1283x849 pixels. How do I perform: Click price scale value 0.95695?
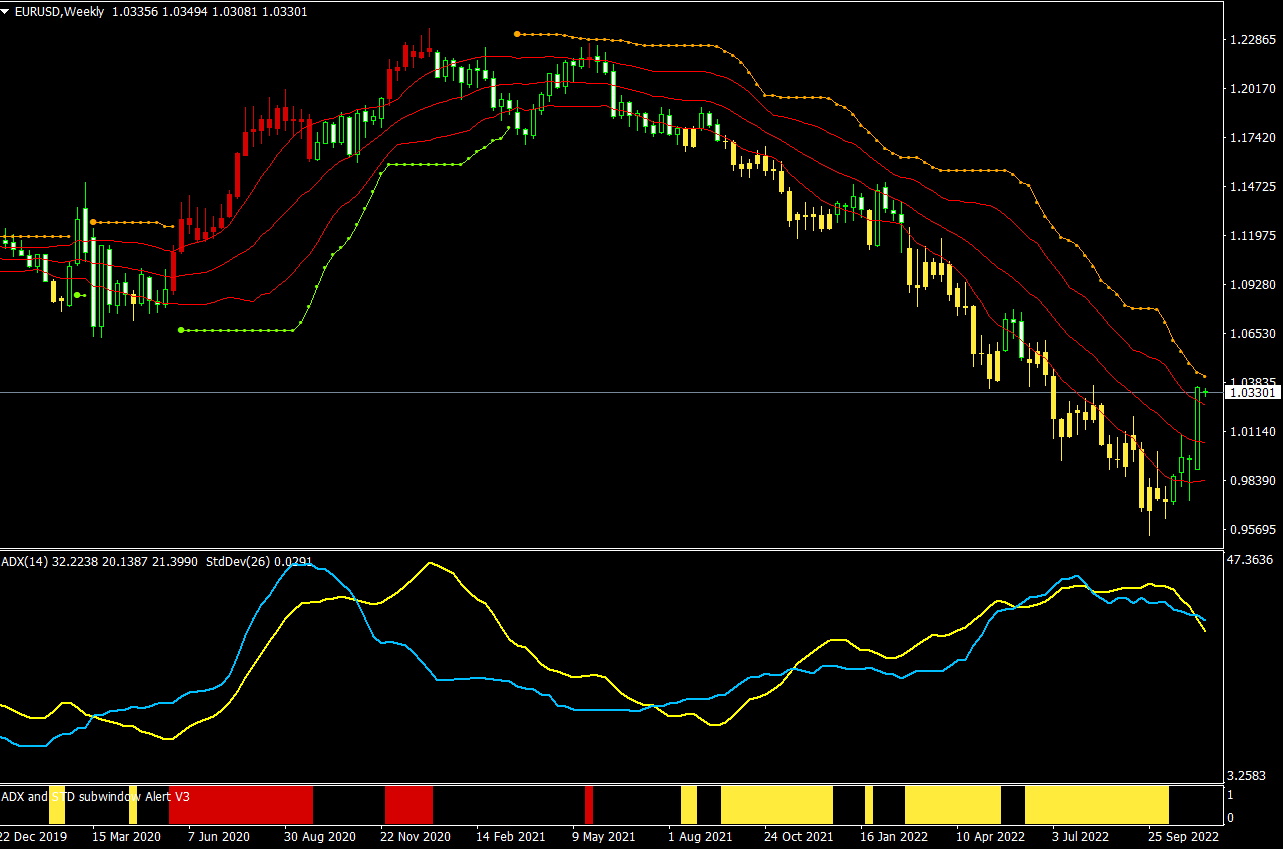[x=1252, y=530]
